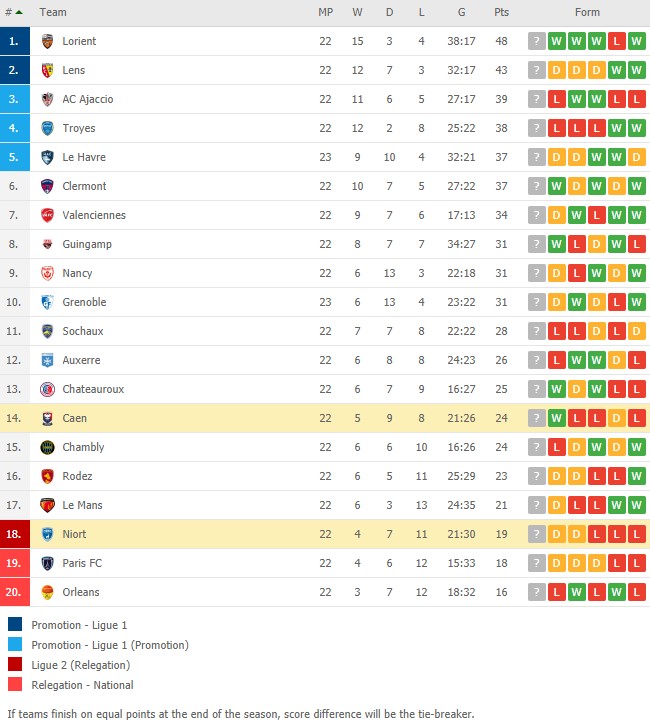
Task: Sort table by MP column header
Action: [325, 12]
